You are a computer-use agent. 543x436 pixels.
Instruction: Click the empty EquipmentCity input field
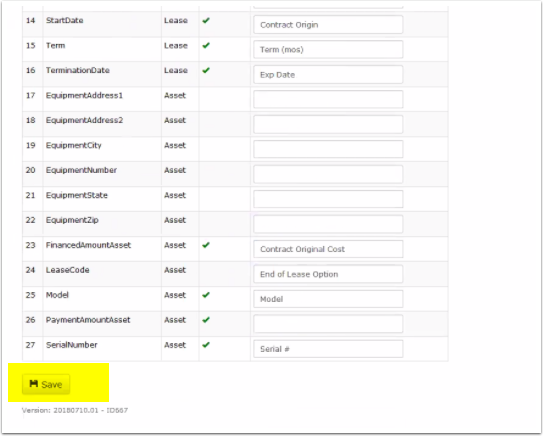(328, 149)
